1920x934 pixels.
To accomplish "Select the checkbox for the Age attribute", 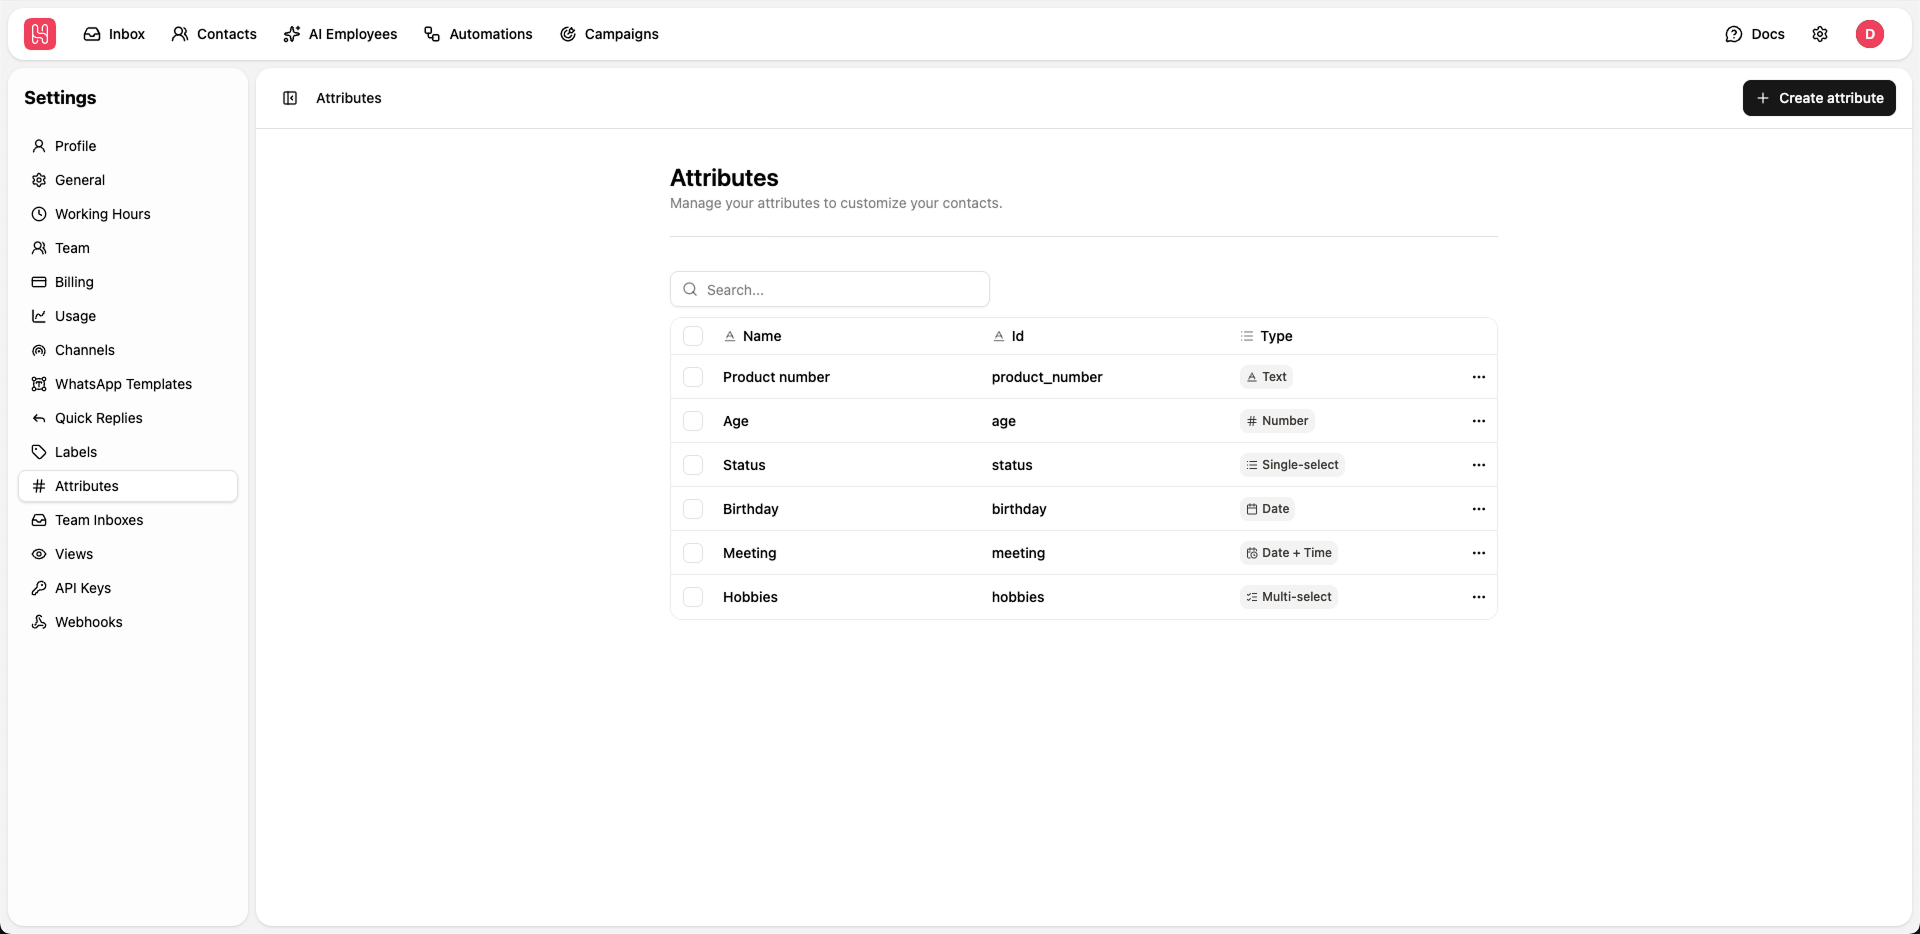I will pos(693,421).
